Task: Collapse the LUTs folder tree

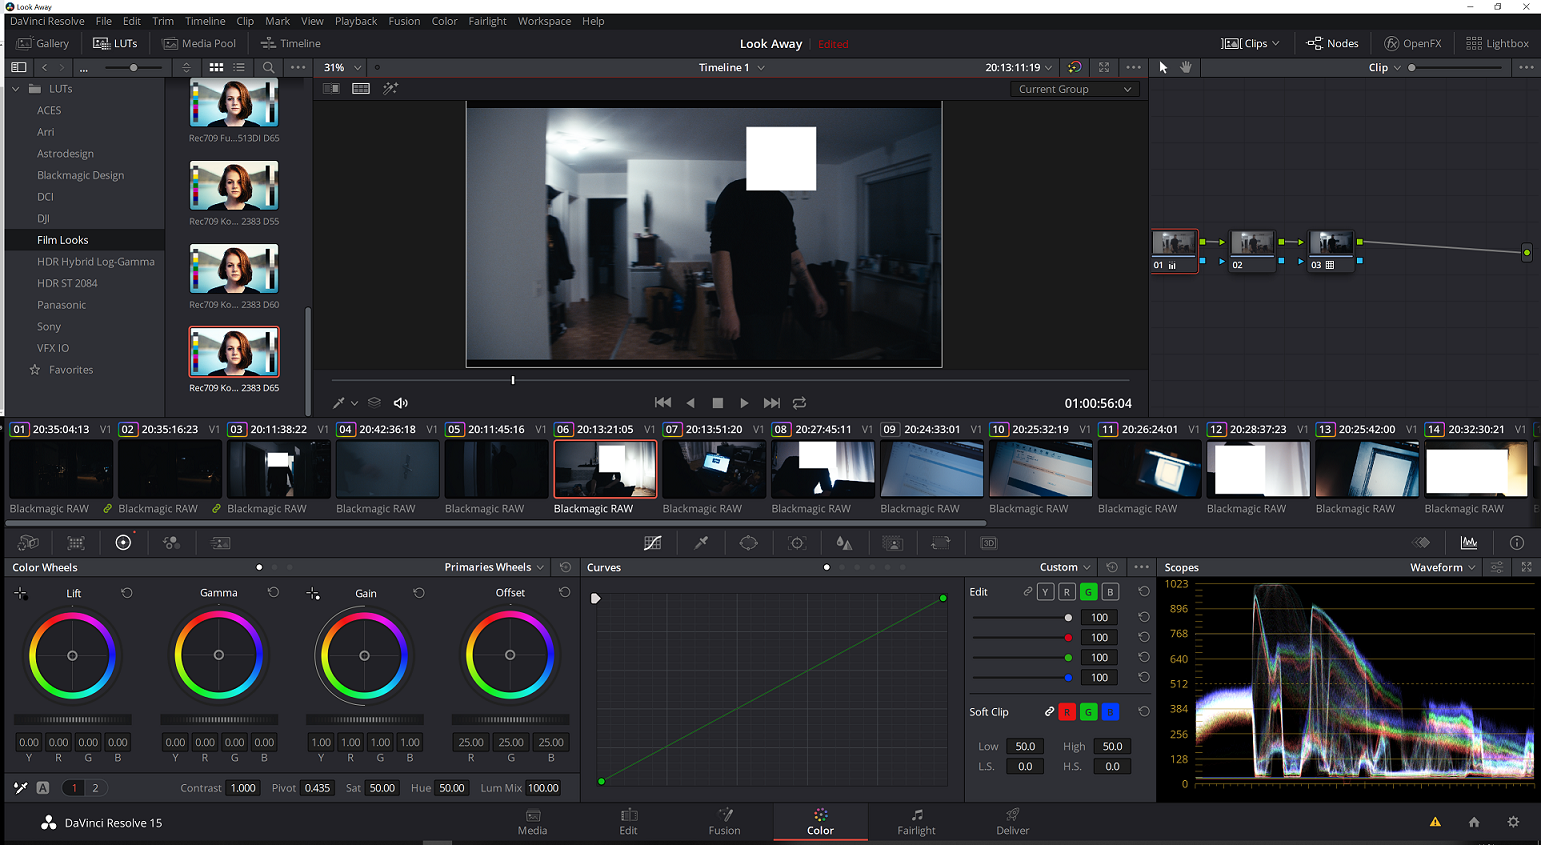Action: (x=16, y=89)
